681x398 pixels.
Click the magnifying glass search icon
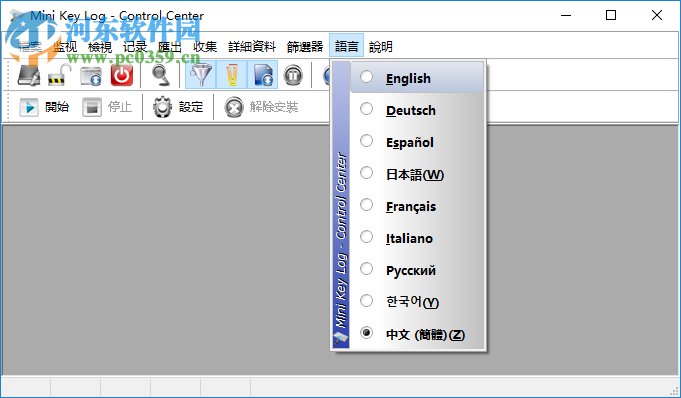click(161, 75)
